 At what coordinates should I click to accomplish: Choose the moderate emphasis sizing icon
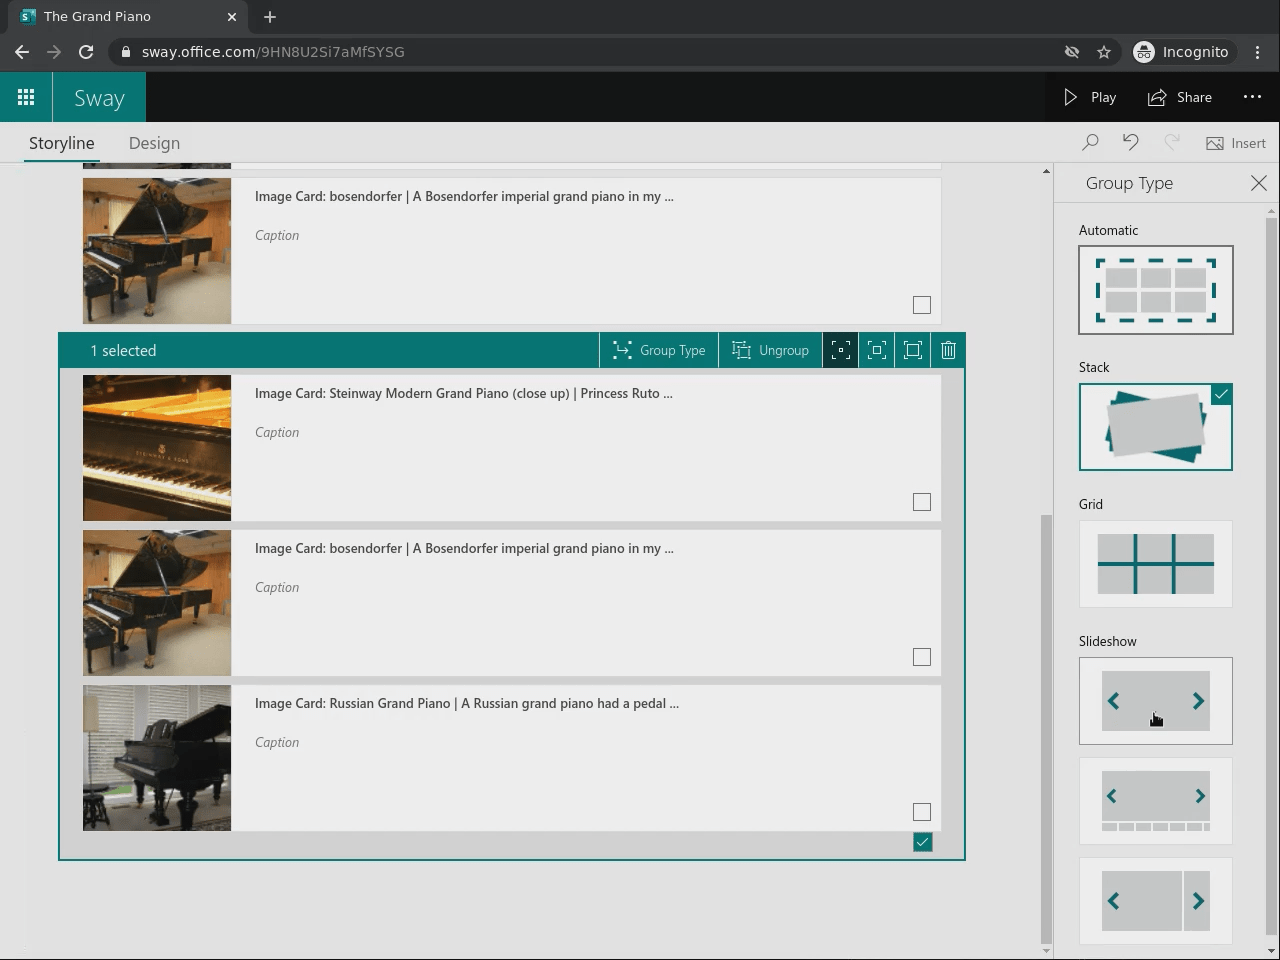pos(877,350)
